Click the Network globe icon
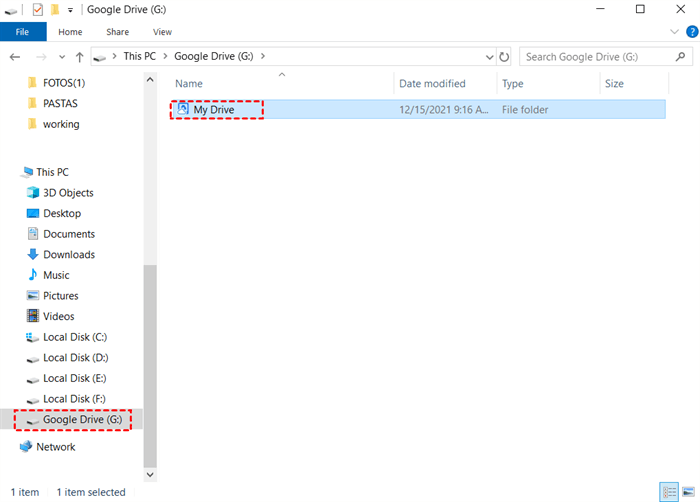This screenshot has width=700, height=502. (x=26, y=446)
